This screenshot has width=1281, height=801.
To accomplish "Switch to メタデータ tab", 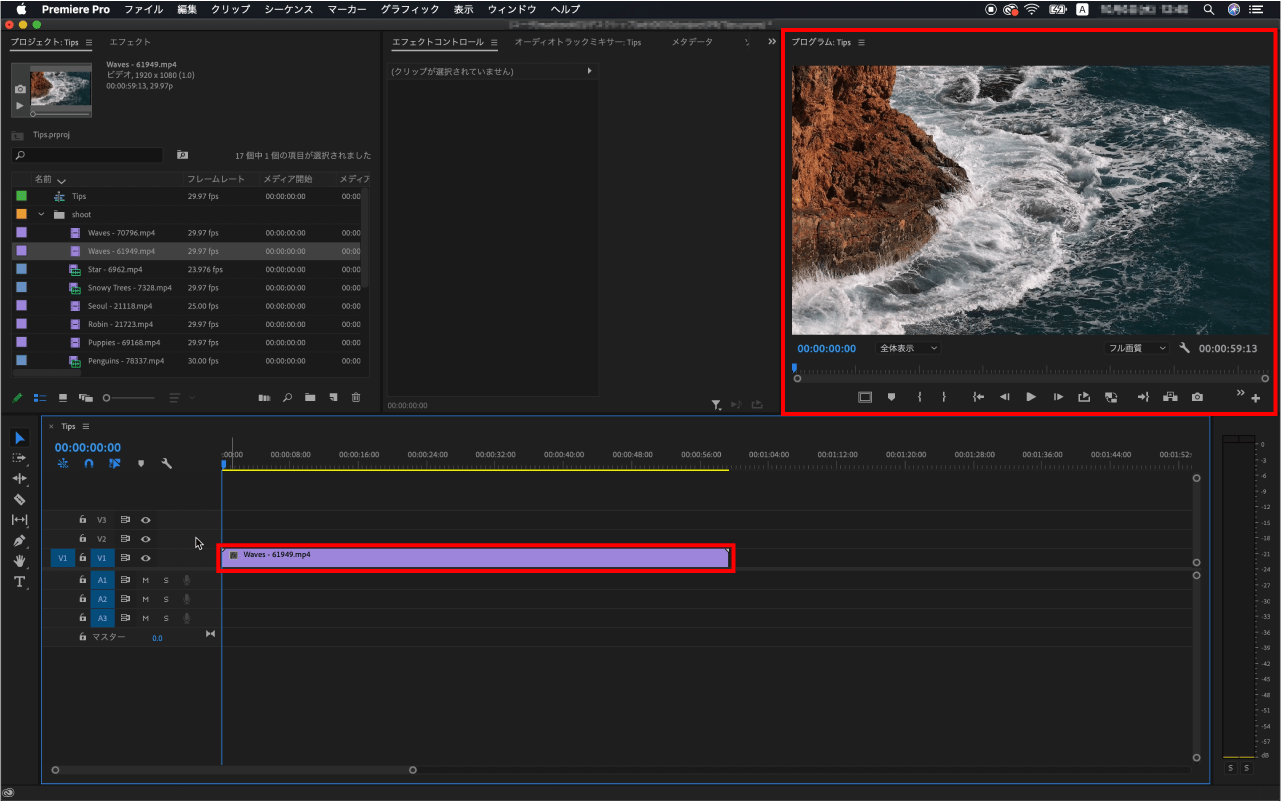I will [692, 43].
